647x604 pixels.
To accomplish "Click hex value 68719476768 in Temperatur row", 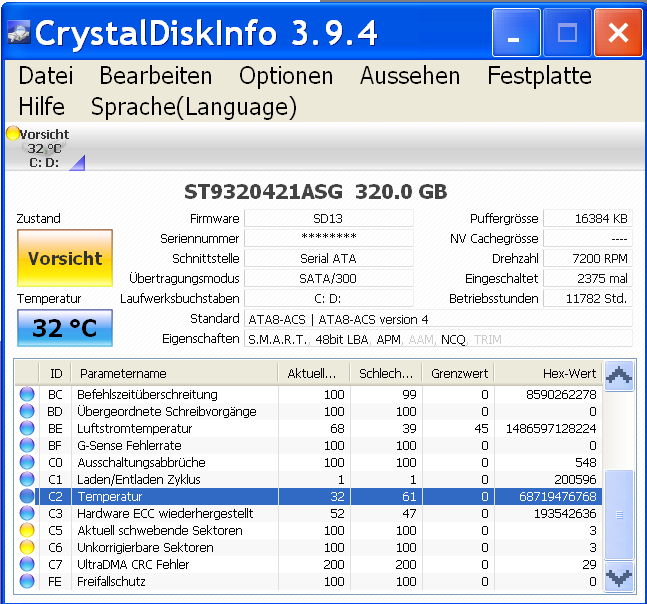I will pyautogui.click(x=557, y=496).
